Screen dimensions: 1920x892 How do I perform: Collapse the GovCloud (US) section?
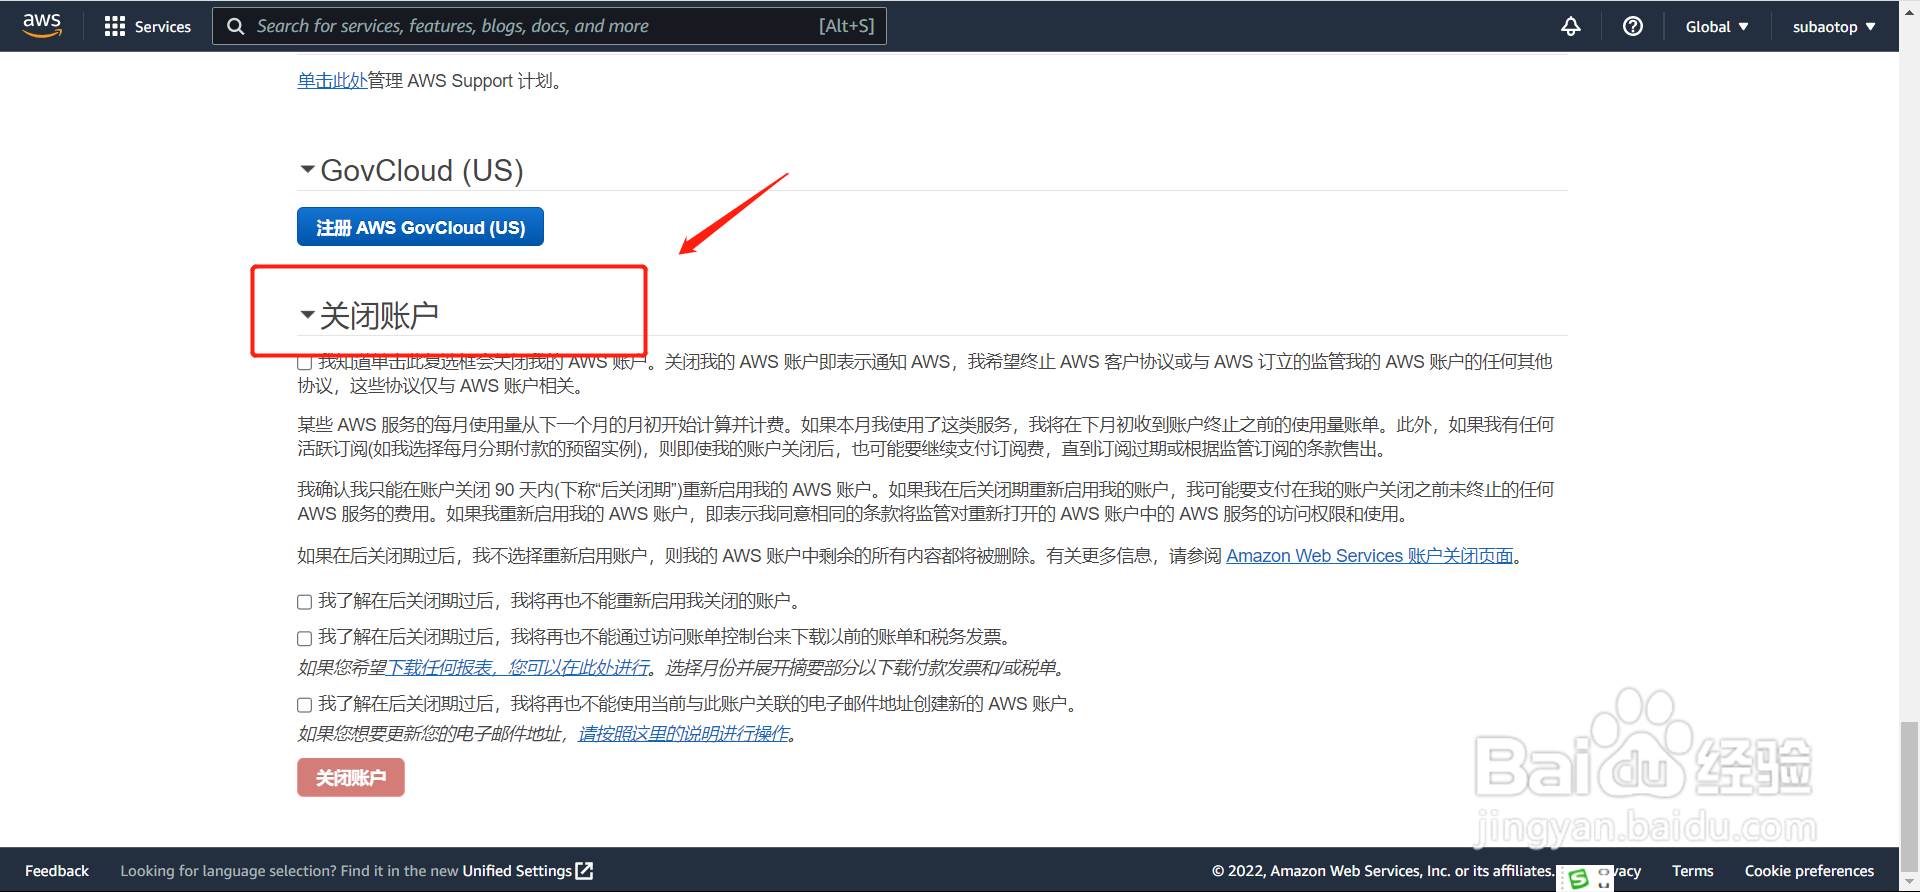[308, 170]
